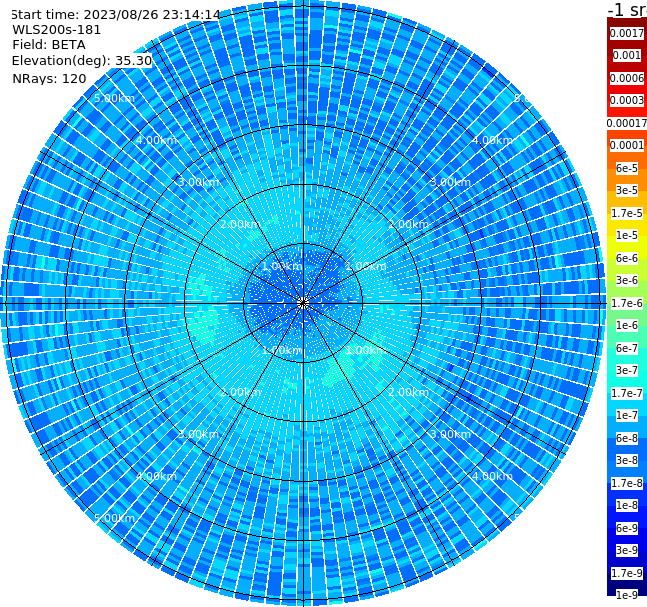Select the WLS200s-181 instrument label
Screen dimensions: 647x607
(57, 30)
